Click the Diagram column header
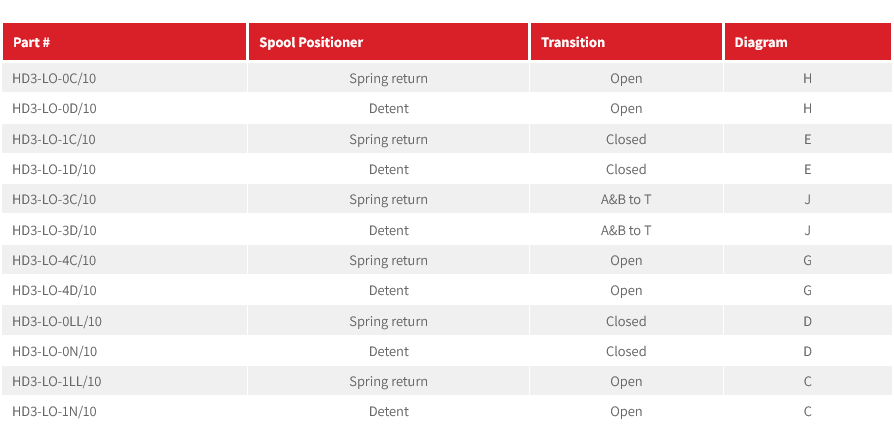The image size is (894, 437). click(761, 43)
